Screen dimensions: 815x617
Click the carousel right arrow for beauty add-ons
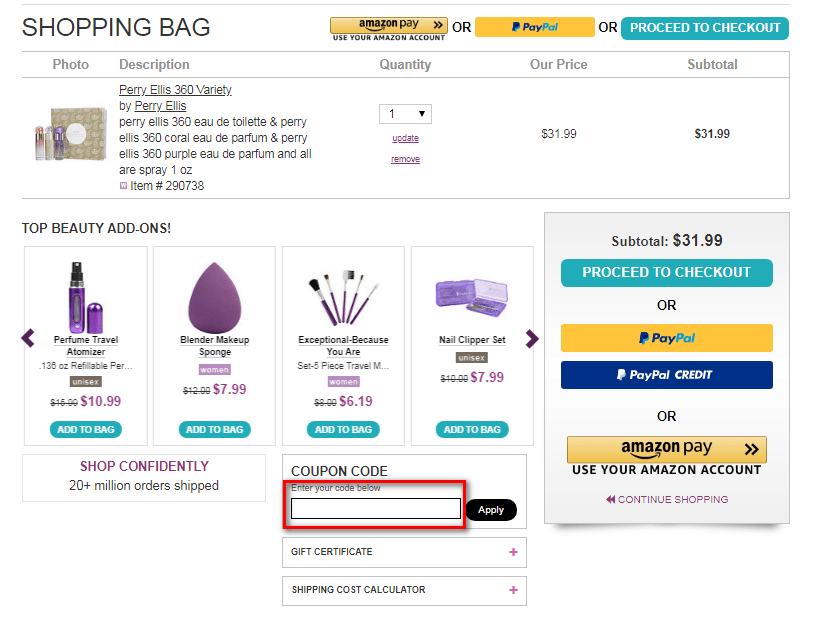point(533,338)
